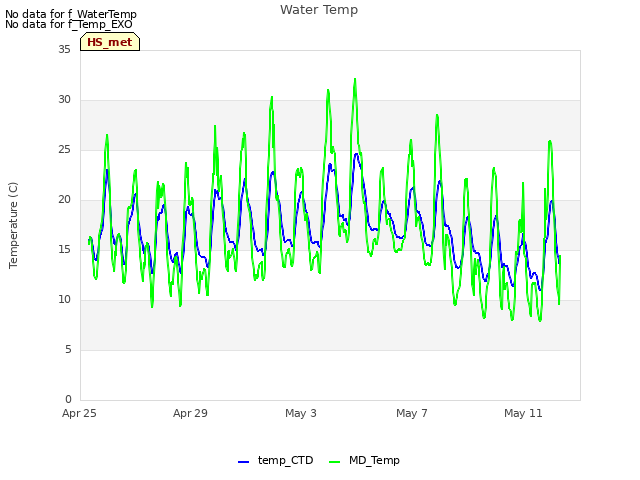This screenshot has height=480, width=640.
Task: Click the Temperature (C) axis label
Action: tap(13, 225)
